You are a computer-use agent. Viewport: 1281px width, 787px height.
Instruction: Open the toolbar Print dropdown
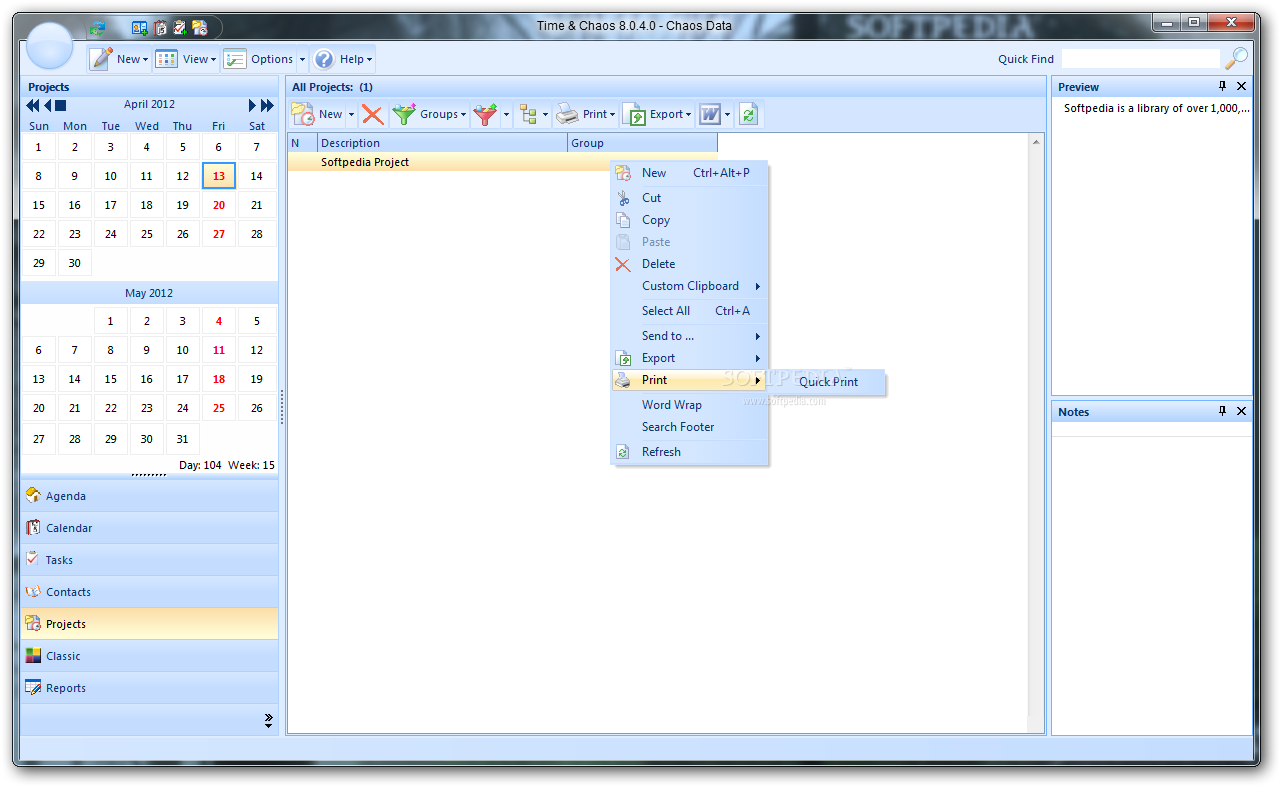586,115
